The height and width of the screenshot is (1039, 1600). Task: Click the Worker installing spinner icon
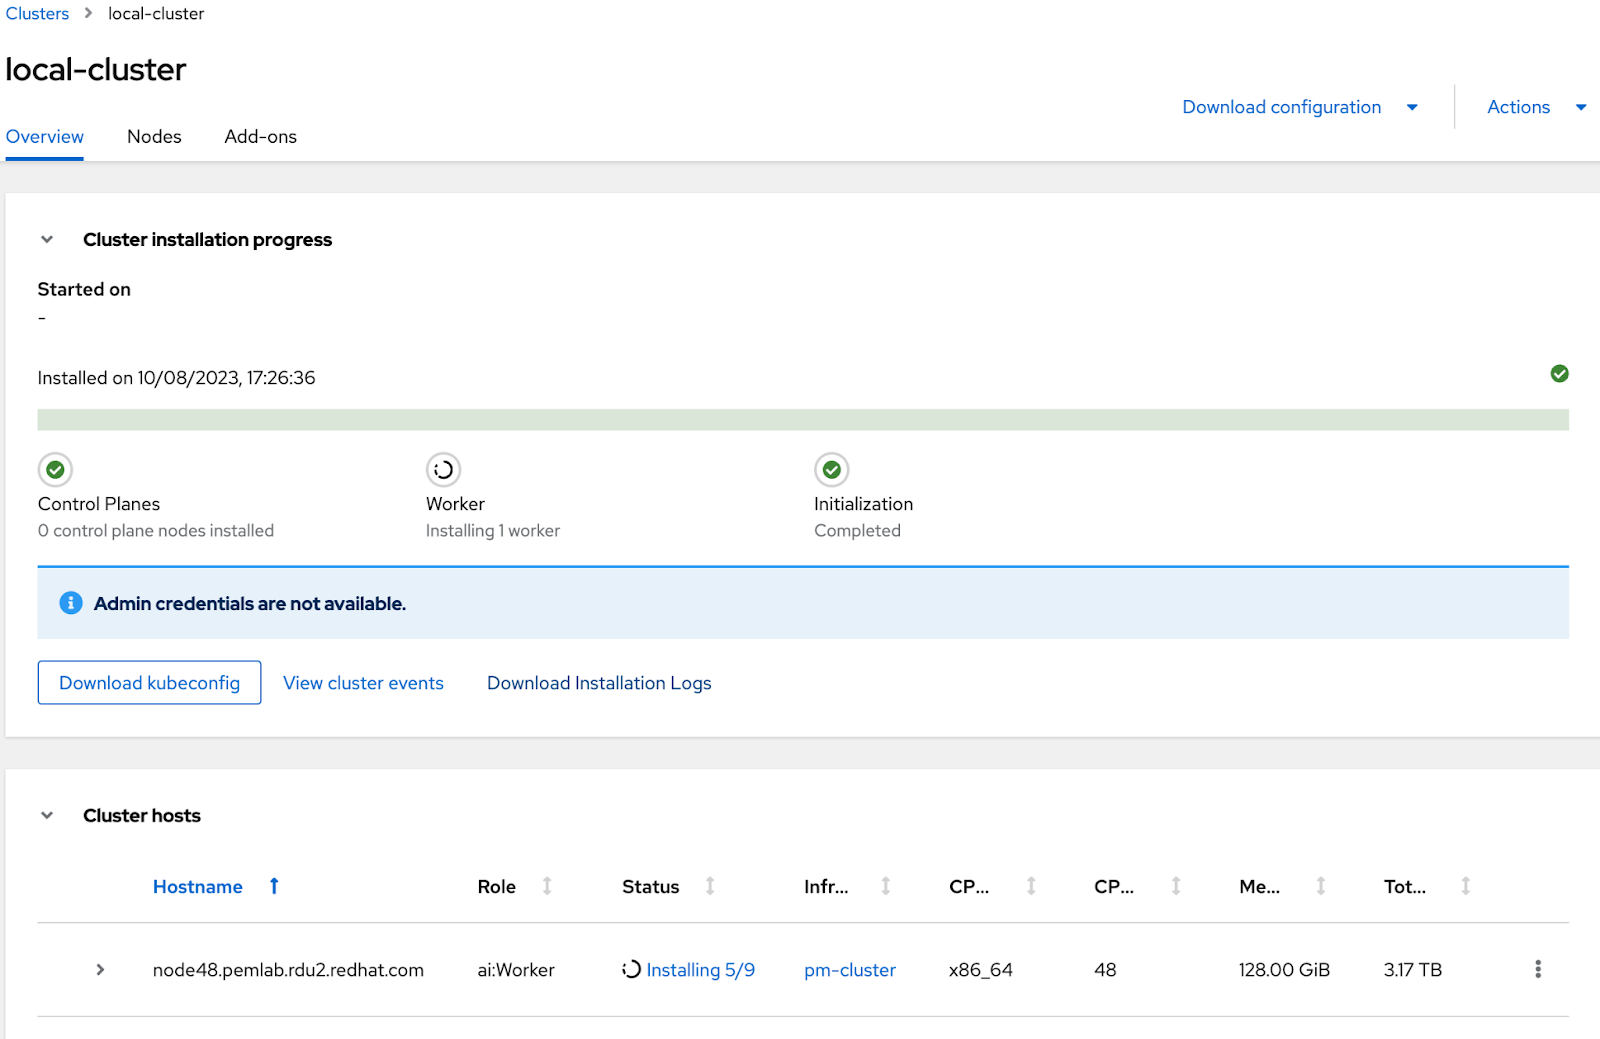[x=442, y=469]
